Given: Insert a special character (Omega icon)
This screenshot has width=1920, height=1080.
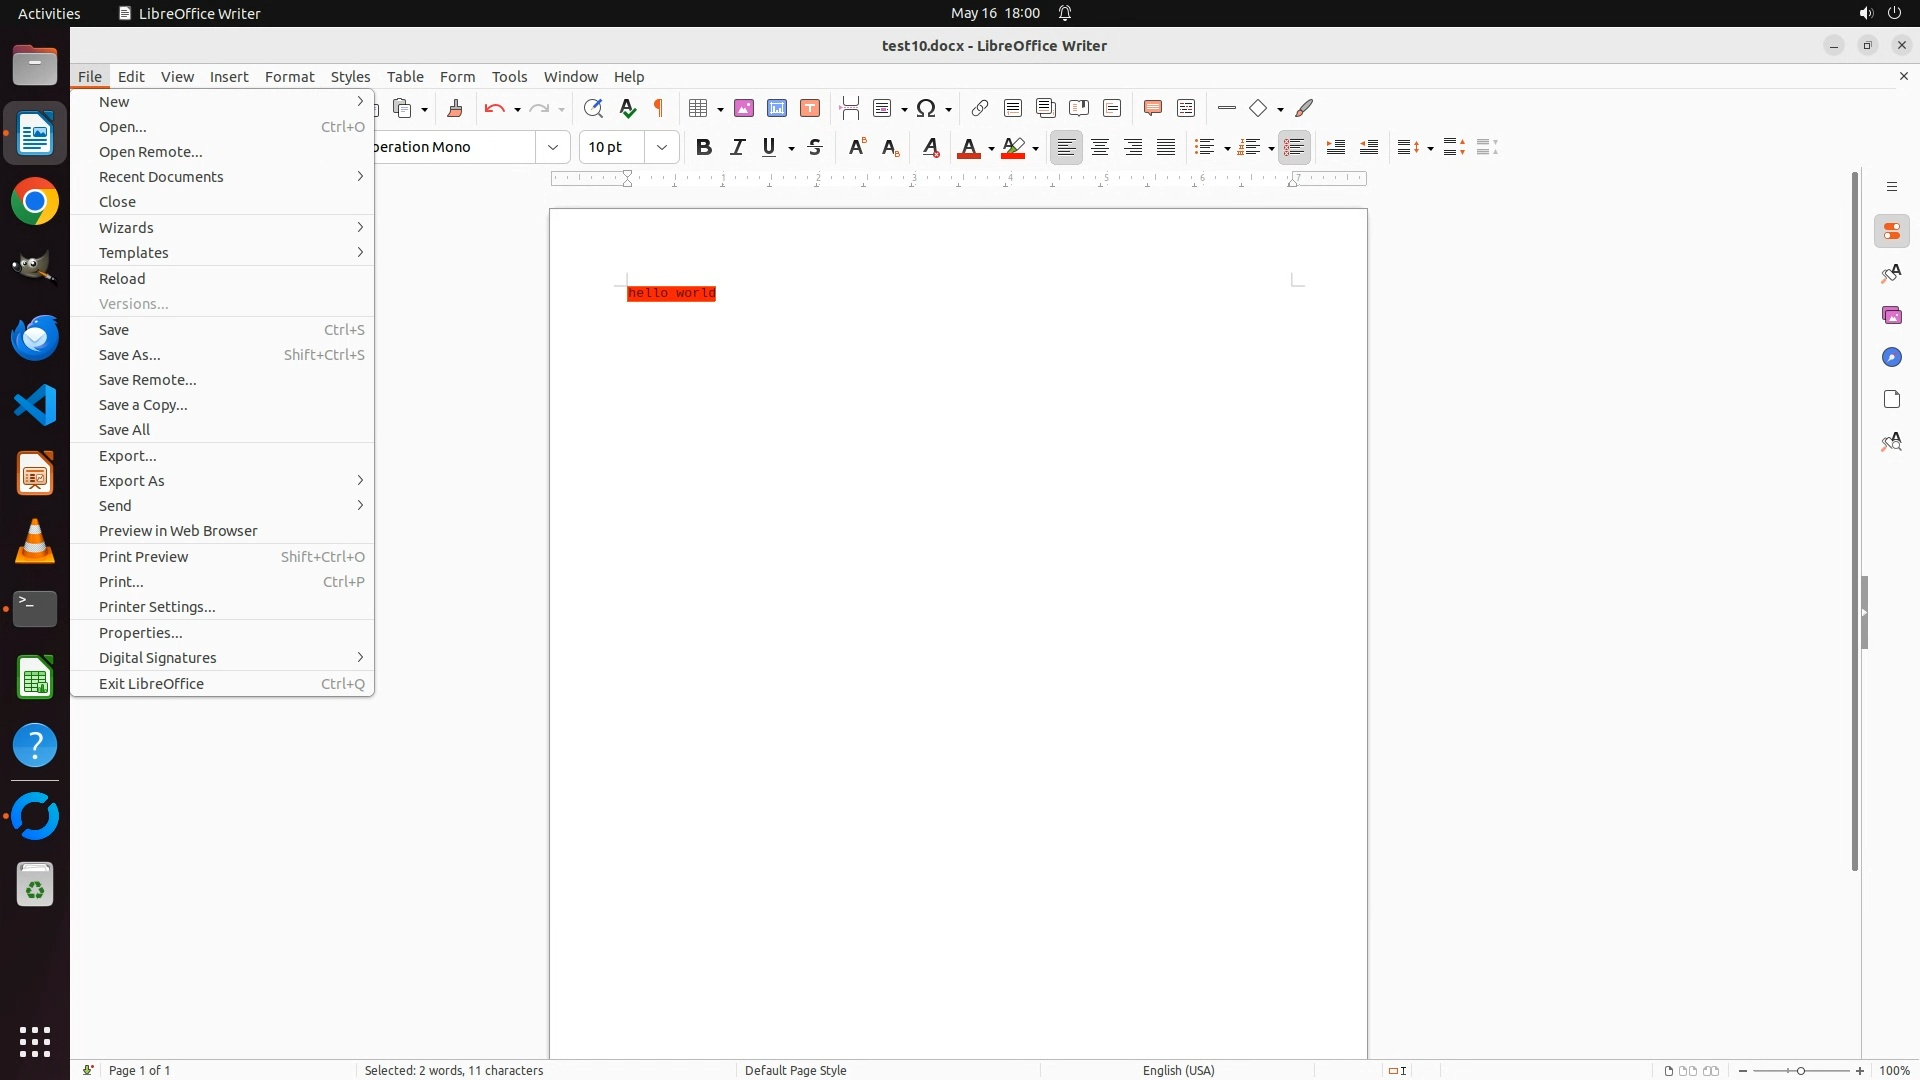Looking at the screenshot, I should (x=926, y=108).
